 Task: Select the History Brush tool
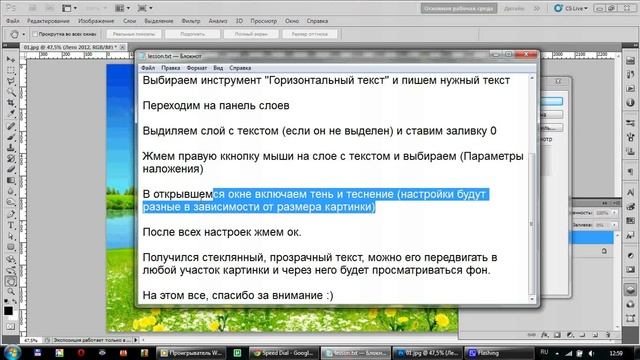(x=11, y=159)
